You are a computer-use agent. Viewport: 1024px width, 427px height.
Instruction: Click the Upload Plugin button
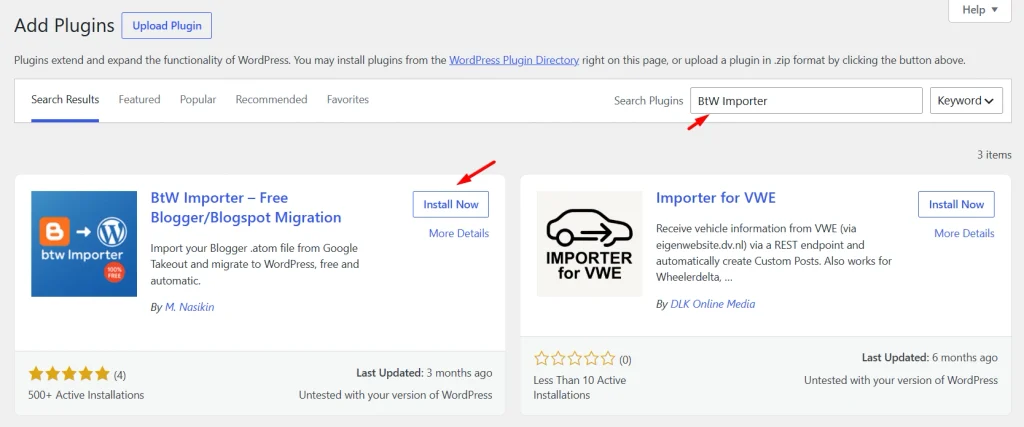pyautogui.click(x=167, y=26)
